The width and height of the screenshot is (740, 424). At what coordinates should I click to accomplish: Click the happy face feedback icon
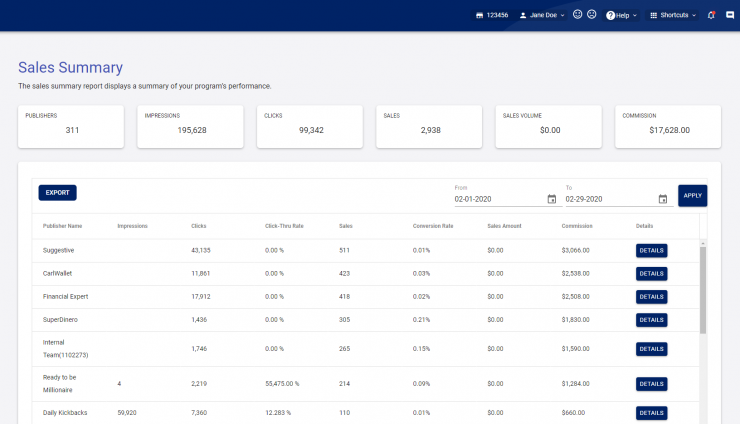pyautogui.click(x=577, y=15)
